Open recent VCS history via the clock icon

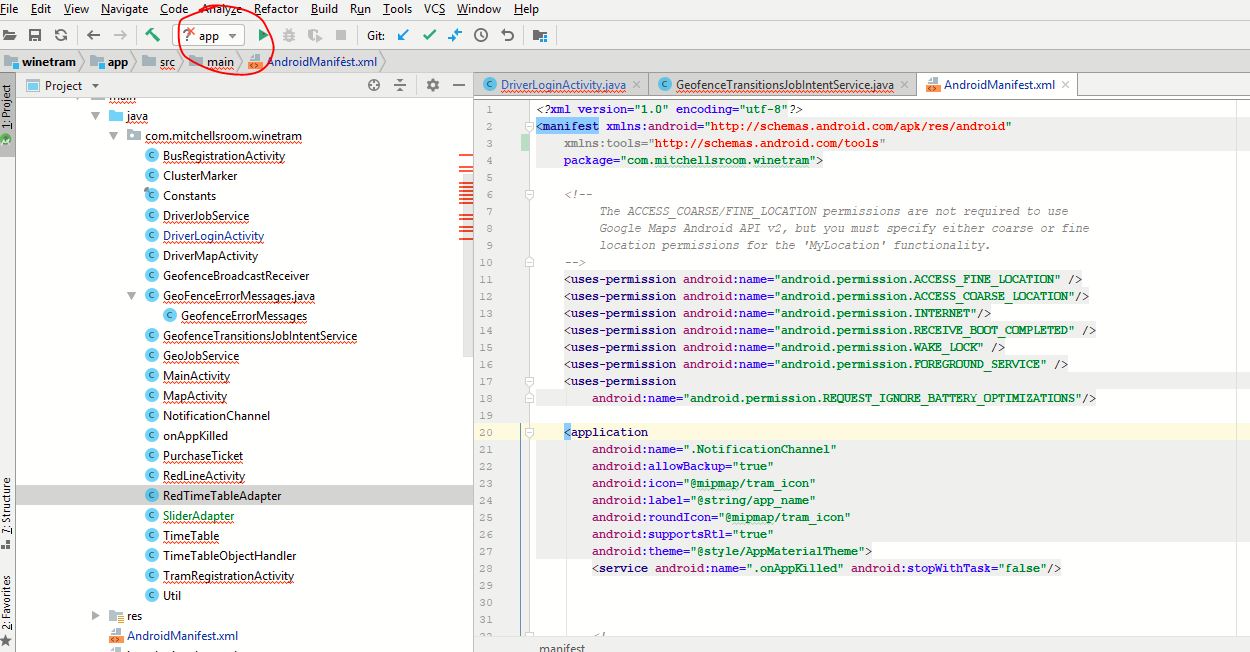pos(481,33)
